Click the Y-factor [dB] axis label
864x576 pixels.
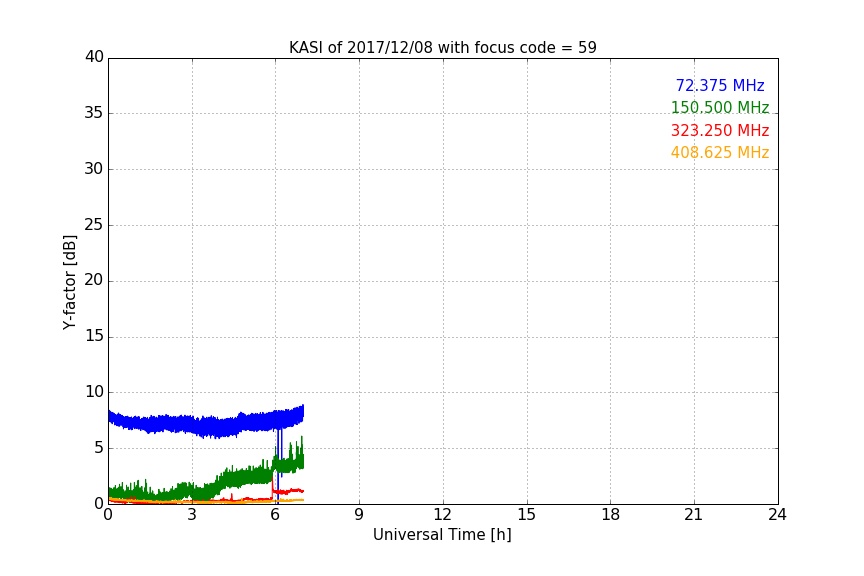[69, 282]
